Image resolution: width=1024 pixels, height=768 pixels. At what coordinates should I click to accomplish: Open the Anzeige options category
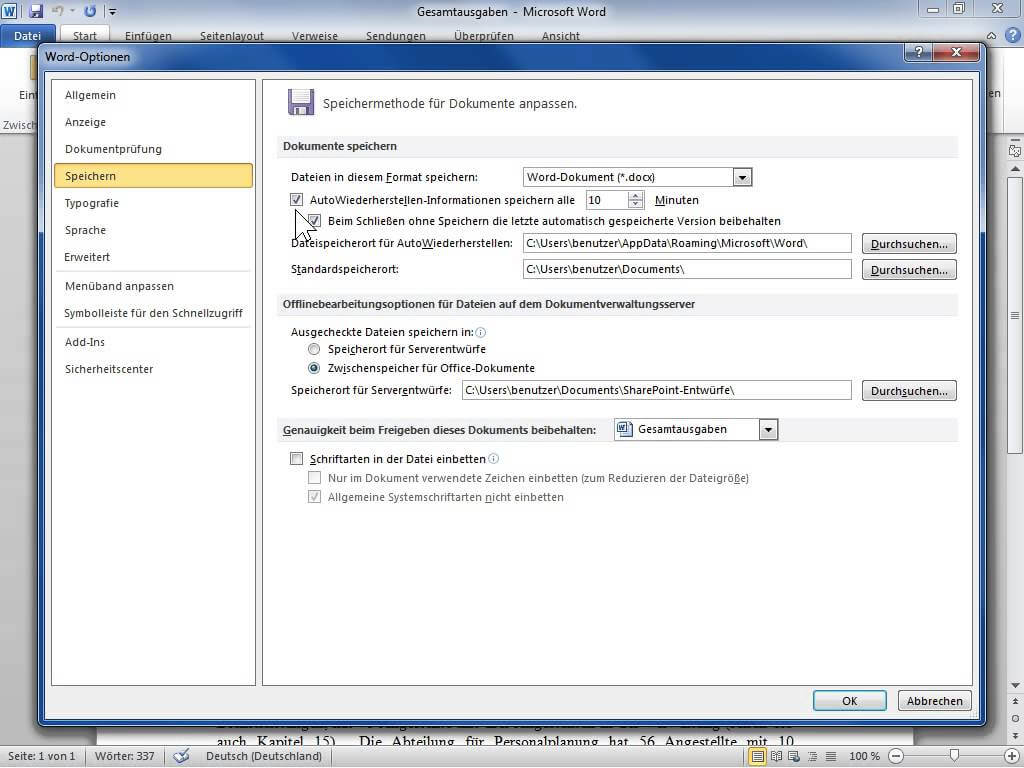tap(153, 122)
